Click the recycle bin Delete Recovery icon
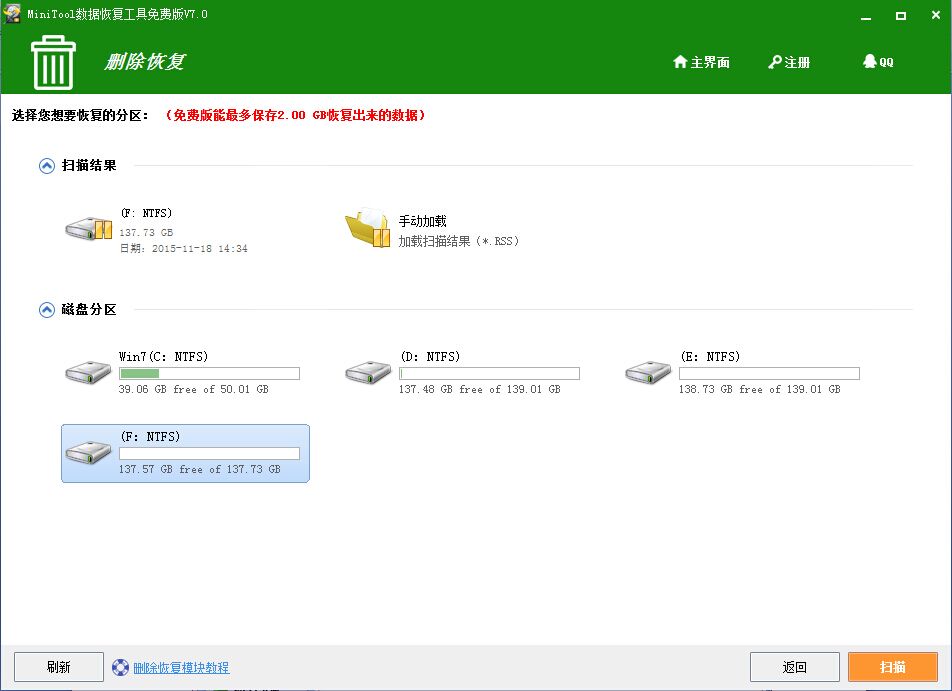The height and width of the screenshot is (691, 952). click(53, 62)
